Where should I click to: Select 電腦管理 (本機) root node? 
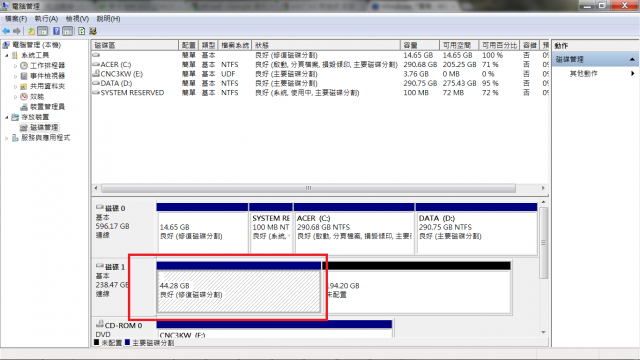tap(36, 45)
